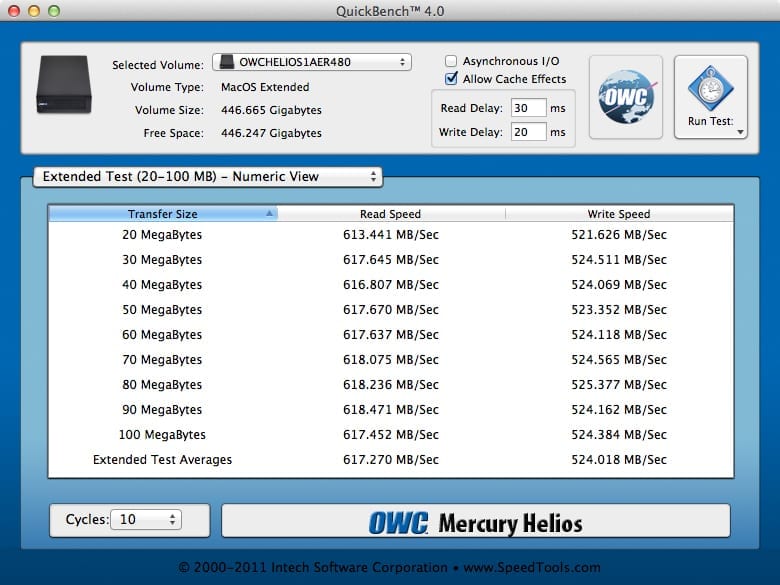Viewport: 780px width, 585px height.
Task: Click the external drive image icon
Action: 64,87
